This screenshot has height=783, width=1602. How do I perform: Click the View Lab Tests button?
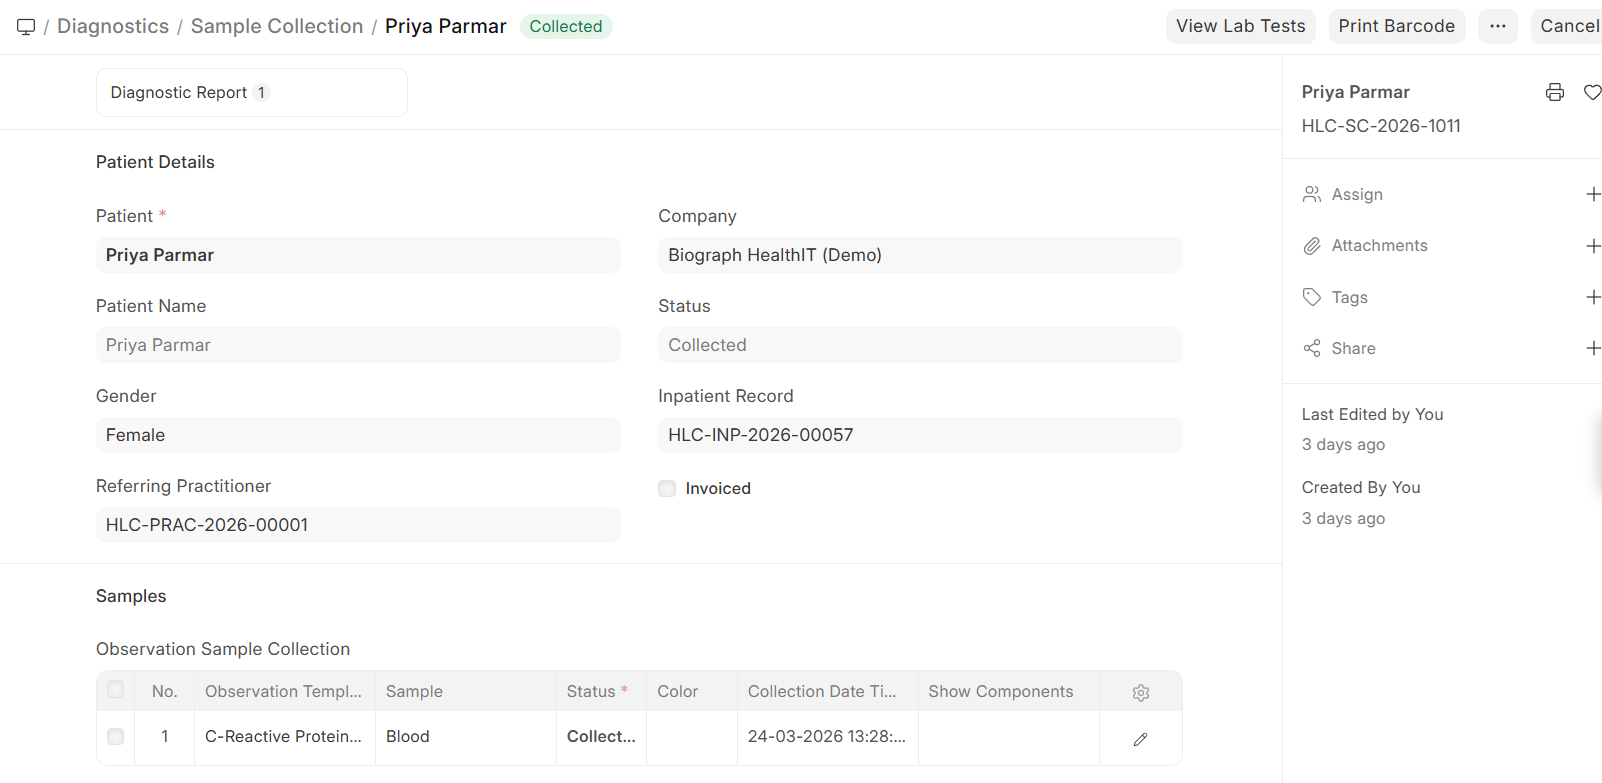[1240, 26]
